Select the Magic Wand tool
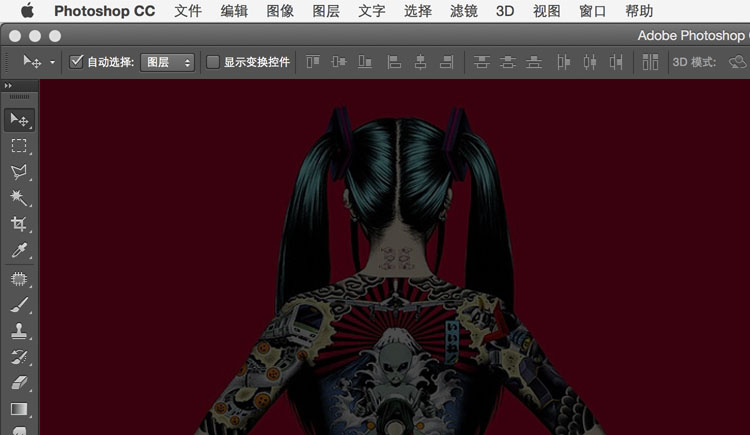The width and height of the screenshot is (750, 435). [19, 198]
